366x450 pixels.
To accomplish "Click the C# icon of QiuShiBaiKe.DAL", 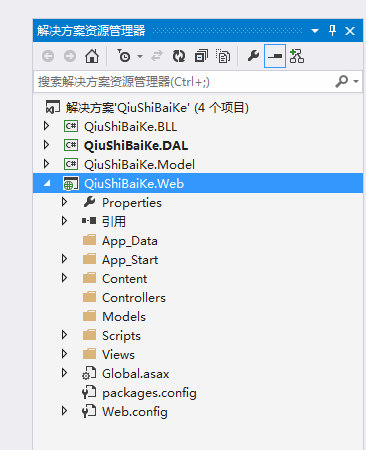I will (71, 145).
